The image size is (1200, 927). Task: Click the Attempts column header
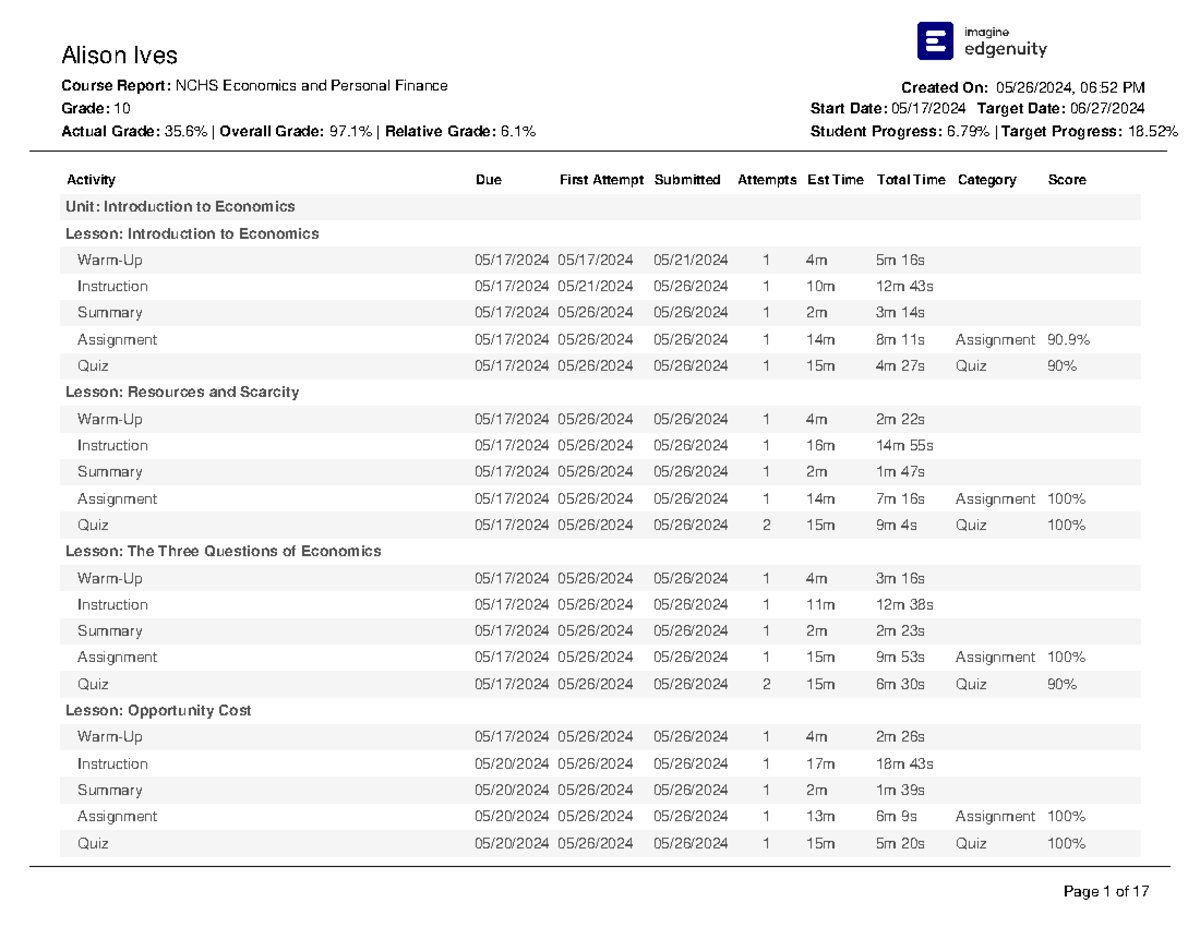click(767, 180)
